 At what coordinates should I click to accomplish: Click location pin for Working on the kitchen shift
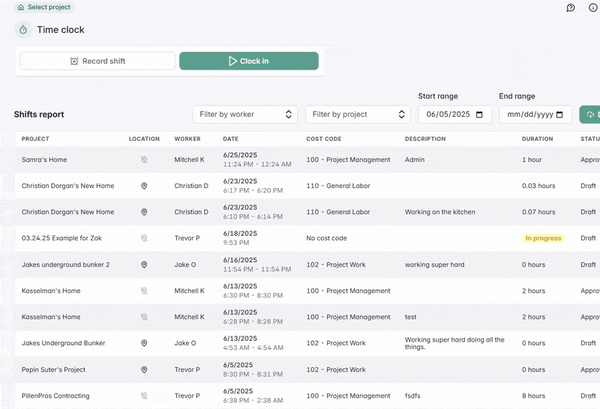click(x=144, y=212)
